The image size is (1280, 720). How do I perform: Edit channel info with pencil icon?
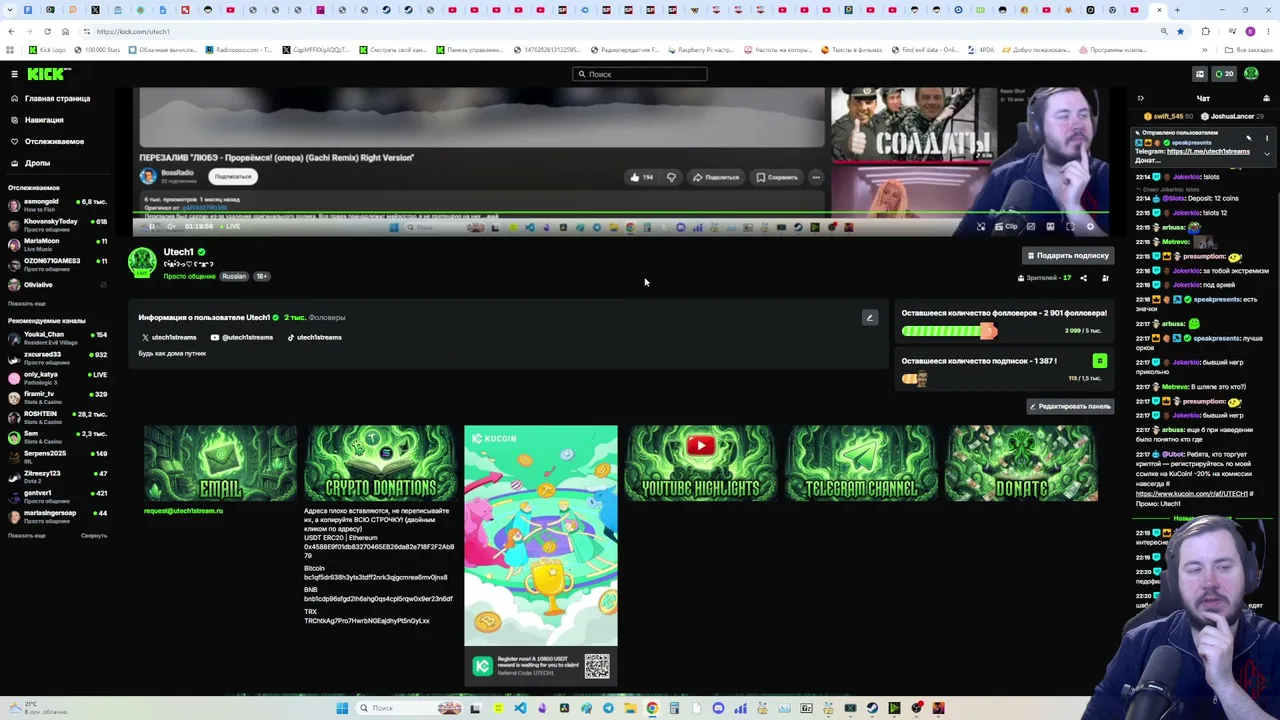[x=869, y=318]
